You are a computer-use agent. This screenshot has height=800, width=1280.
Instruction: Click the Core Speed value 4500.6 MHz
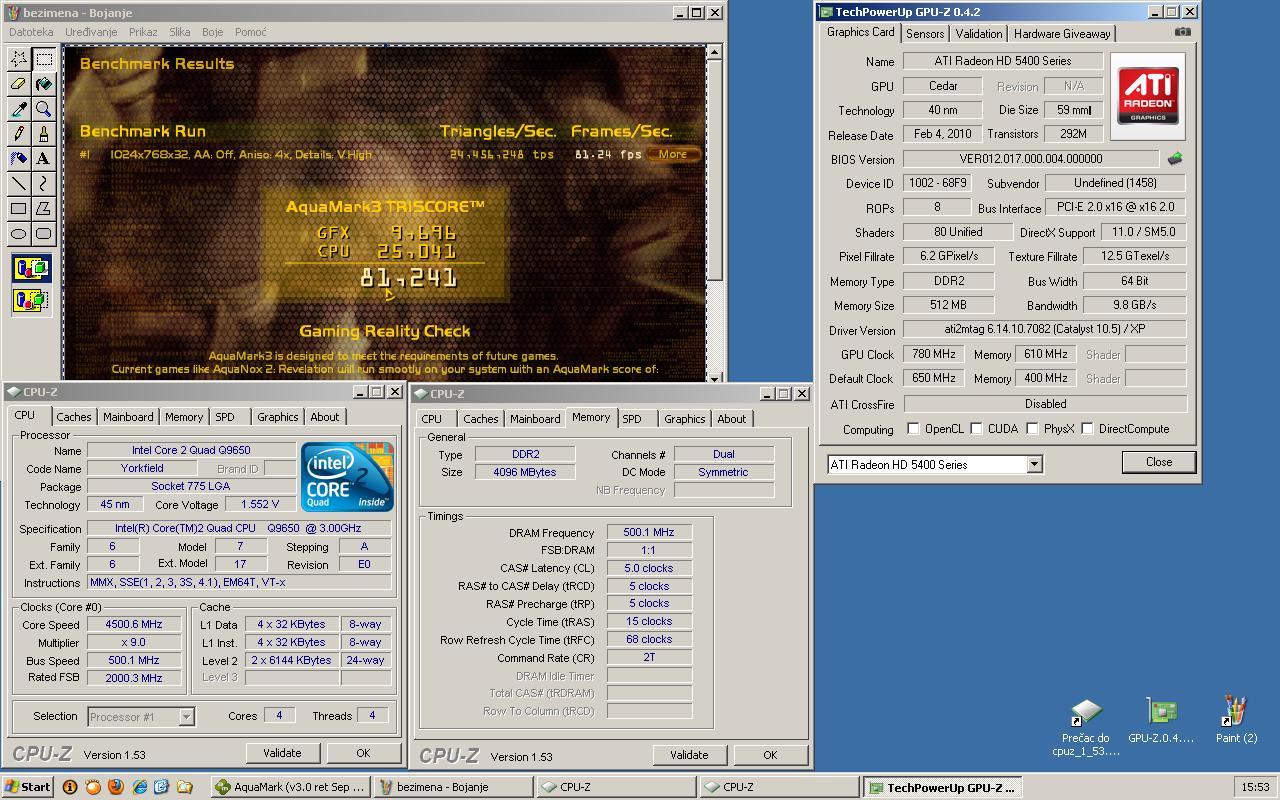point(133,624)
